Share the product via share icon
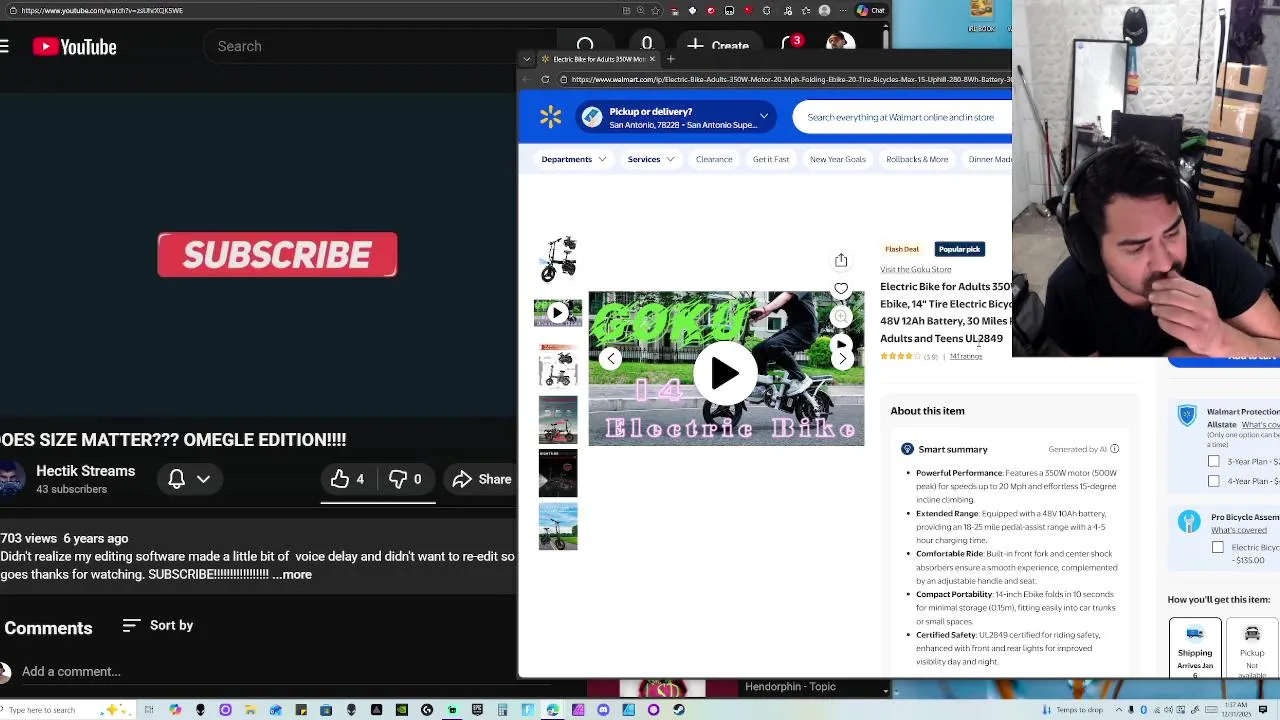The width and height of the screenshot is (1280, 720). [841, 260]
